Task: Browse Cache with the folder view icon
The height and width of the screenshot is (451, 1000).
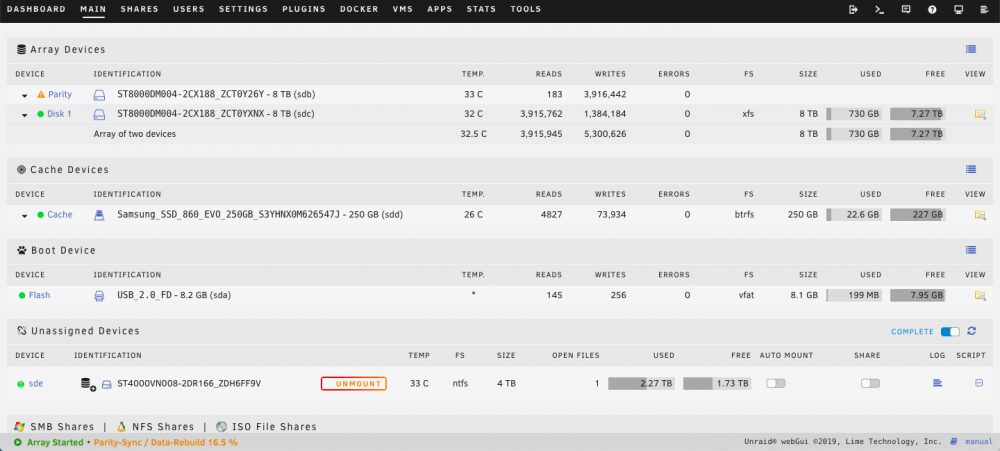Action: point(980,215)
